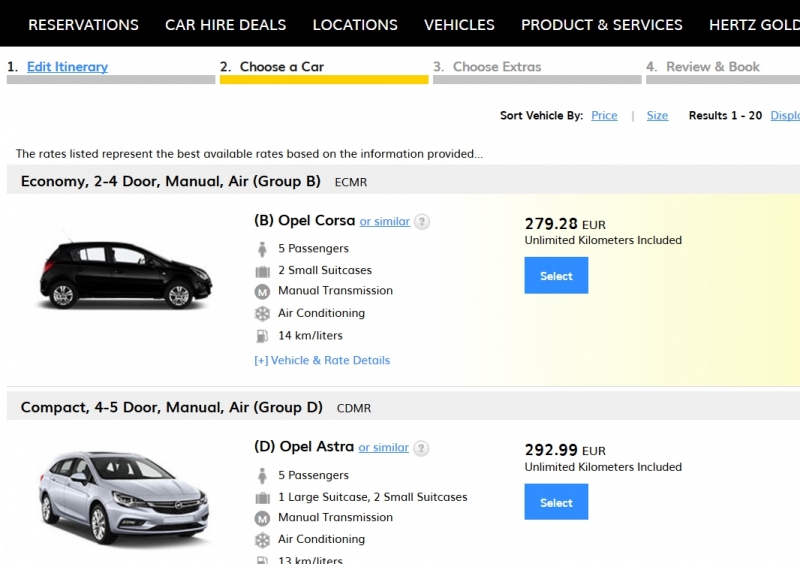
Task: Click the Opel Astra manual transmission icon
Action: [x=262, y=518]
